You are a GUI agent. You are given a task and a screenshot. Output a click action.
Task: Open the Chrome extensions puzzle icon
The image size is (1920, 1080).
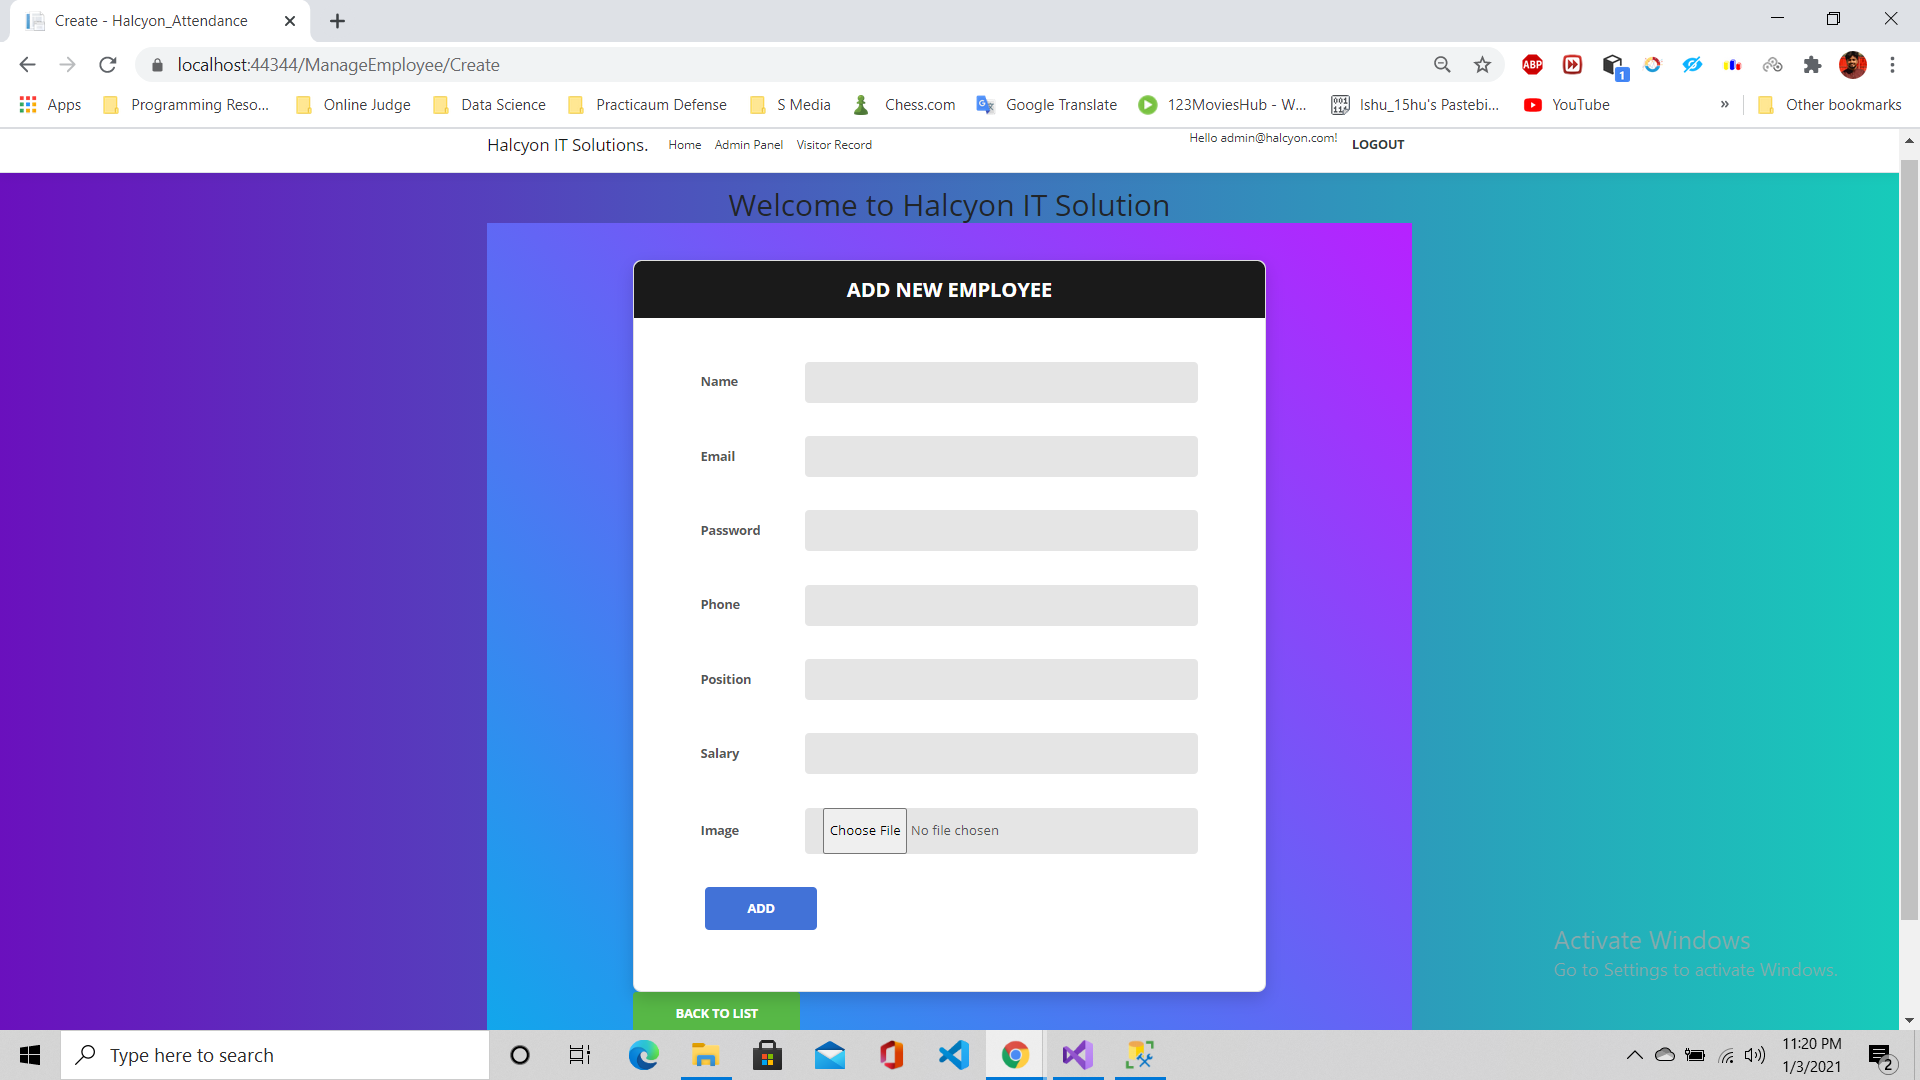[x=1812, y=65]
